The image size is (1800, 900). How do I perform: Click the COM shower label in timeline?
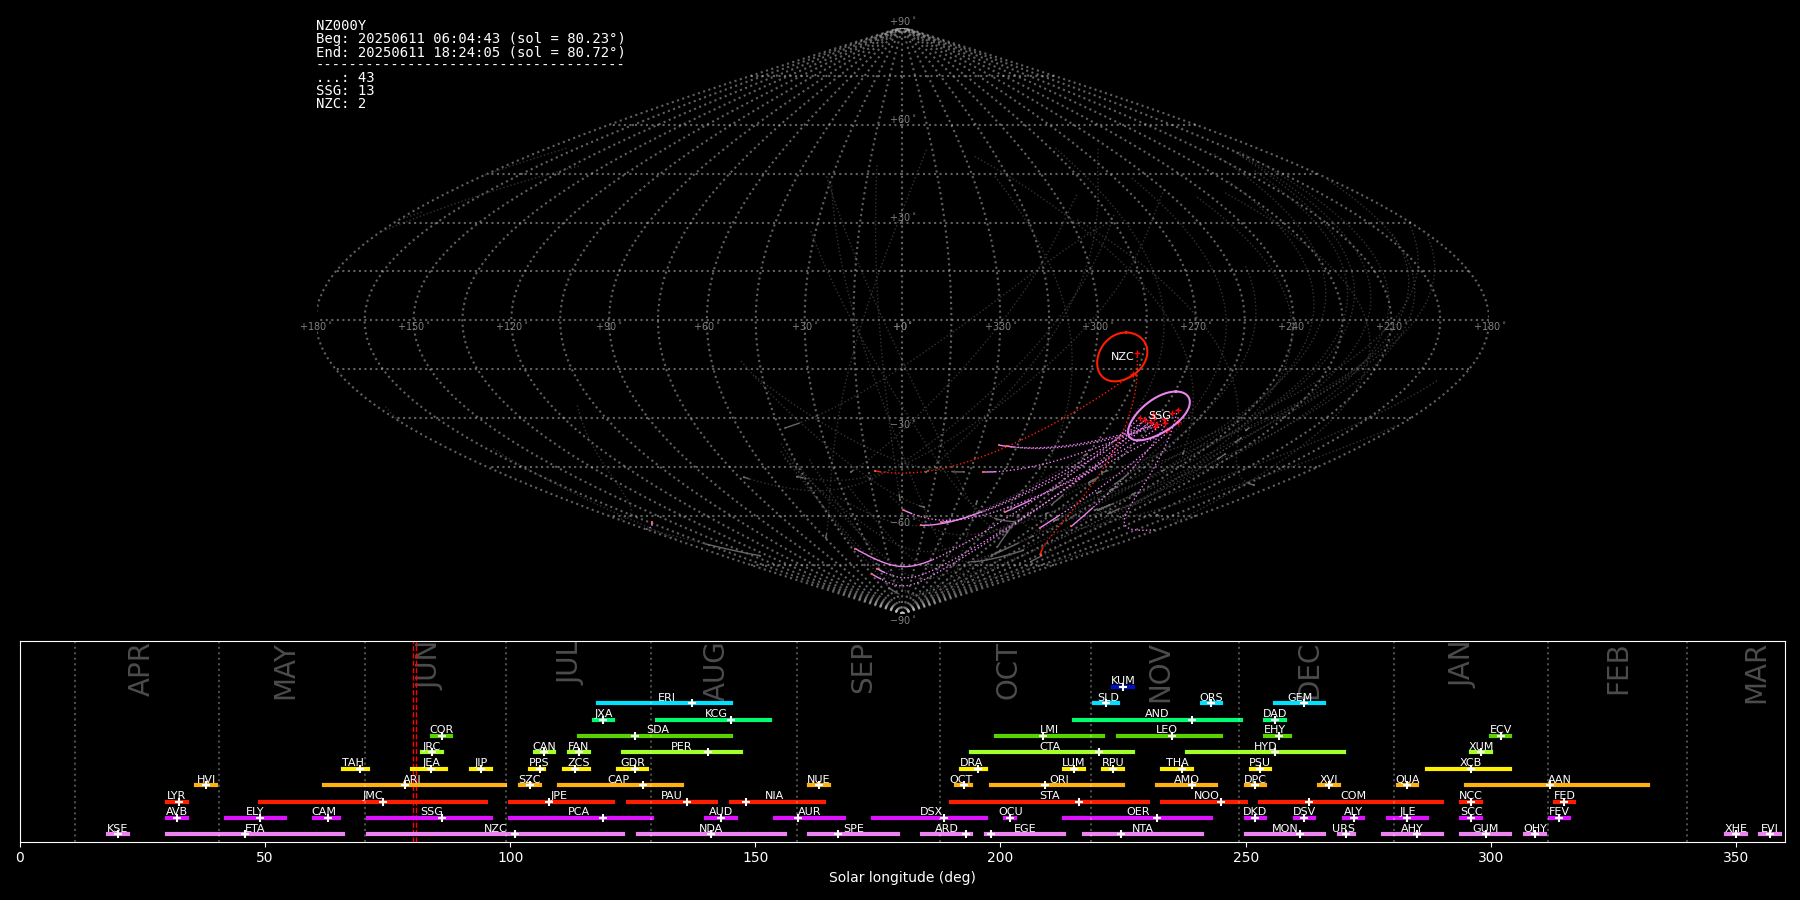1353,796
